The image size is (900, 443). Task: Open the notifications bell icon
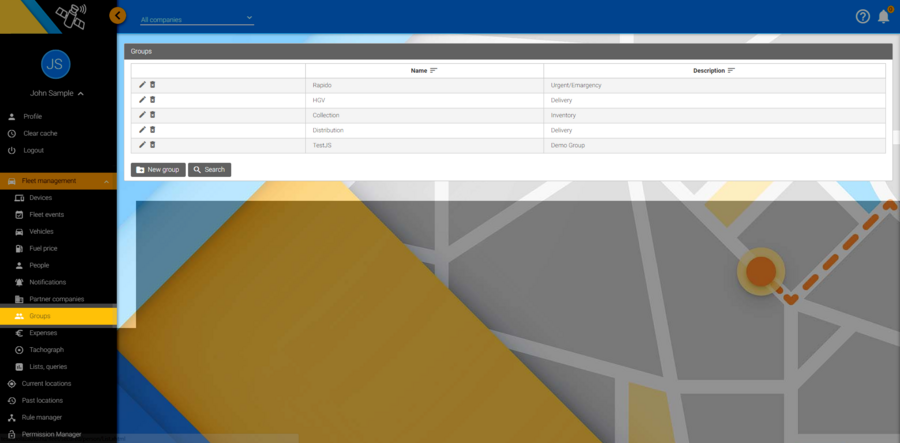[x=883, y=17]
